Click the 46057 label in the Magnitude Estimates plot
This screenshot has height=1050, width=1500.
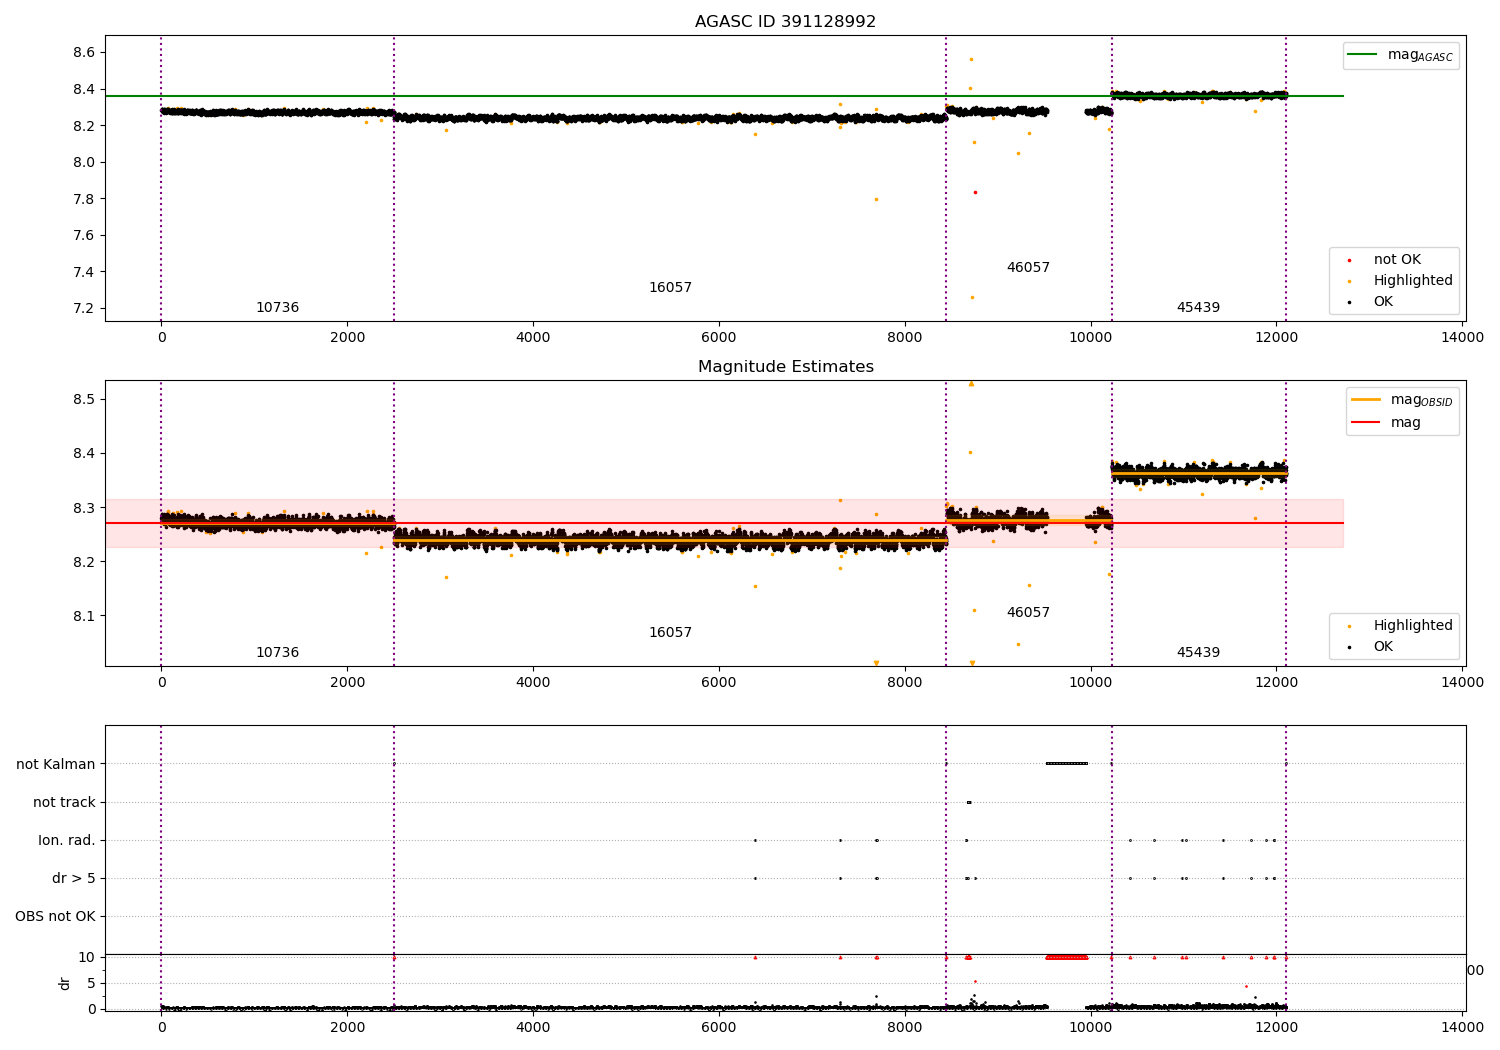(1028, 613)
